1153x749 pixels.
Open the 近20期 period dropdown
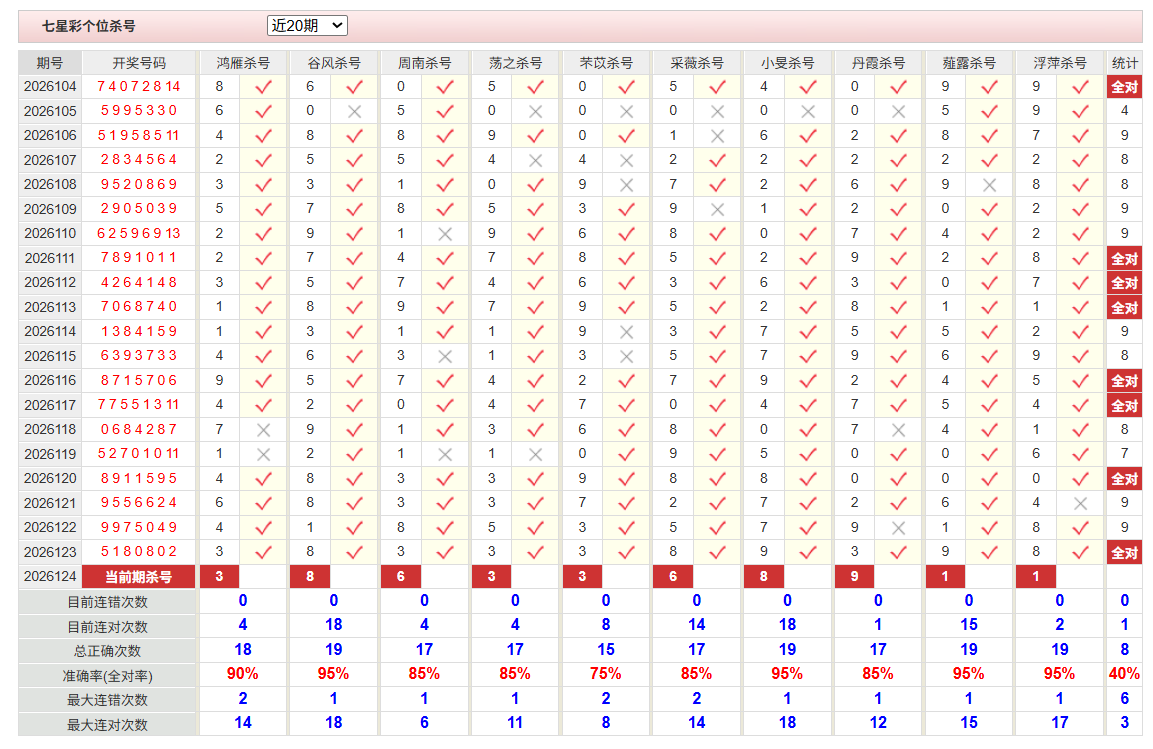click(307, 26)
